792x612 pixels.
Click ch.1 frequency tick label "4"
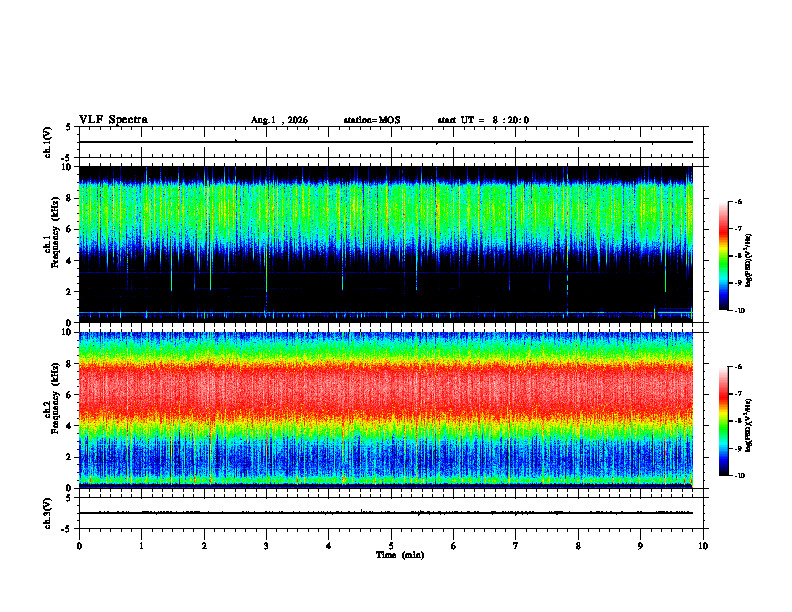pyautogui.click(x=70, y=261)
